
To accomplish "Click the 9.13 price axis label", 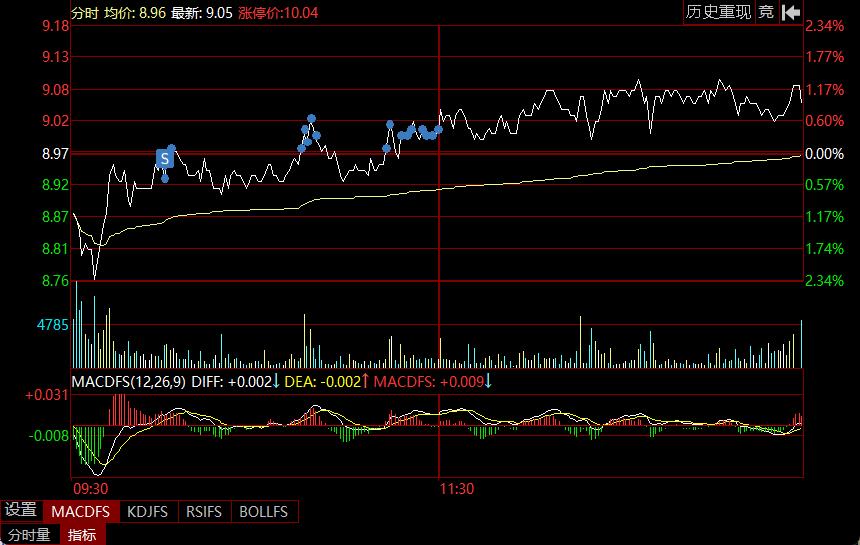I will pos(56,56).
